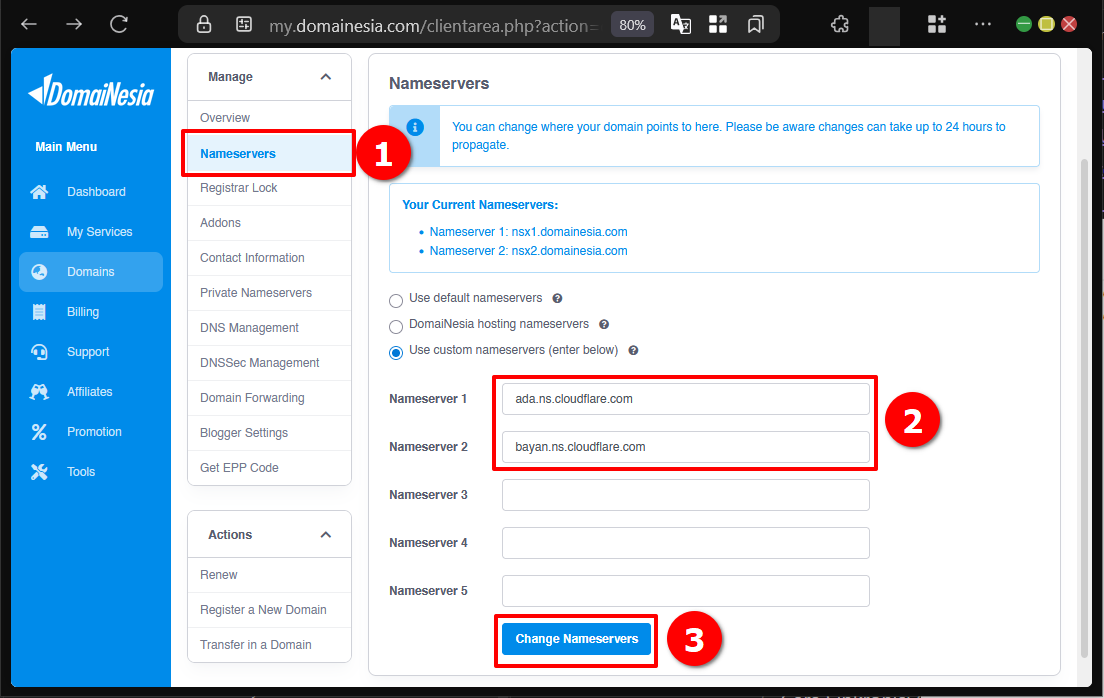The height and width of the screenshot is (698, 1104).
Task: Click Register a New Domain
Action: (269, 610)
